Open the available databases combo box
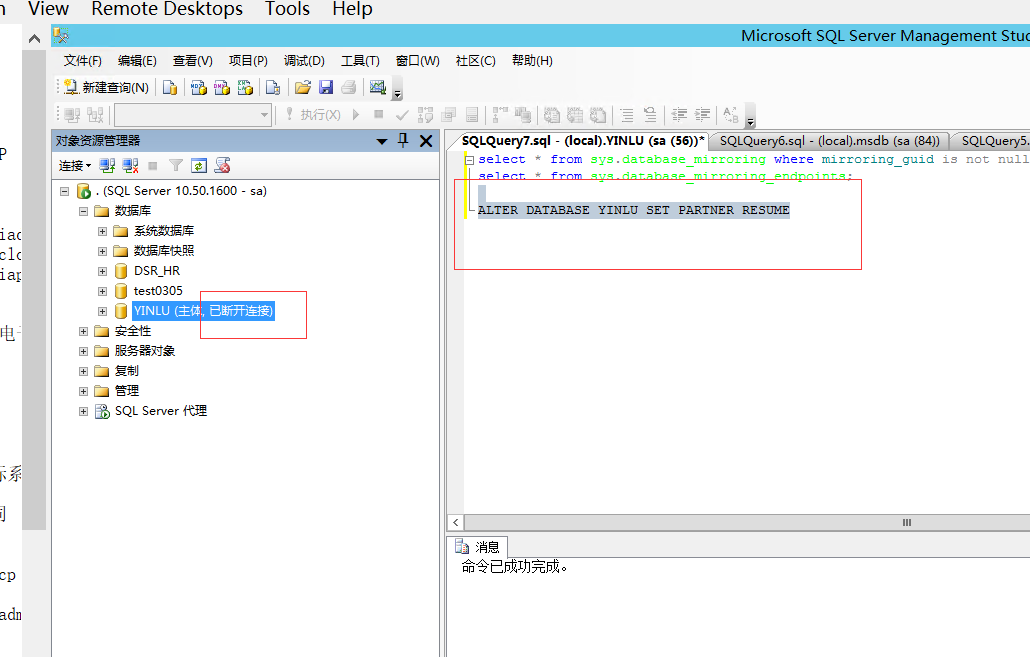This screenshot has height=657, width=1030. pos(192,115)
